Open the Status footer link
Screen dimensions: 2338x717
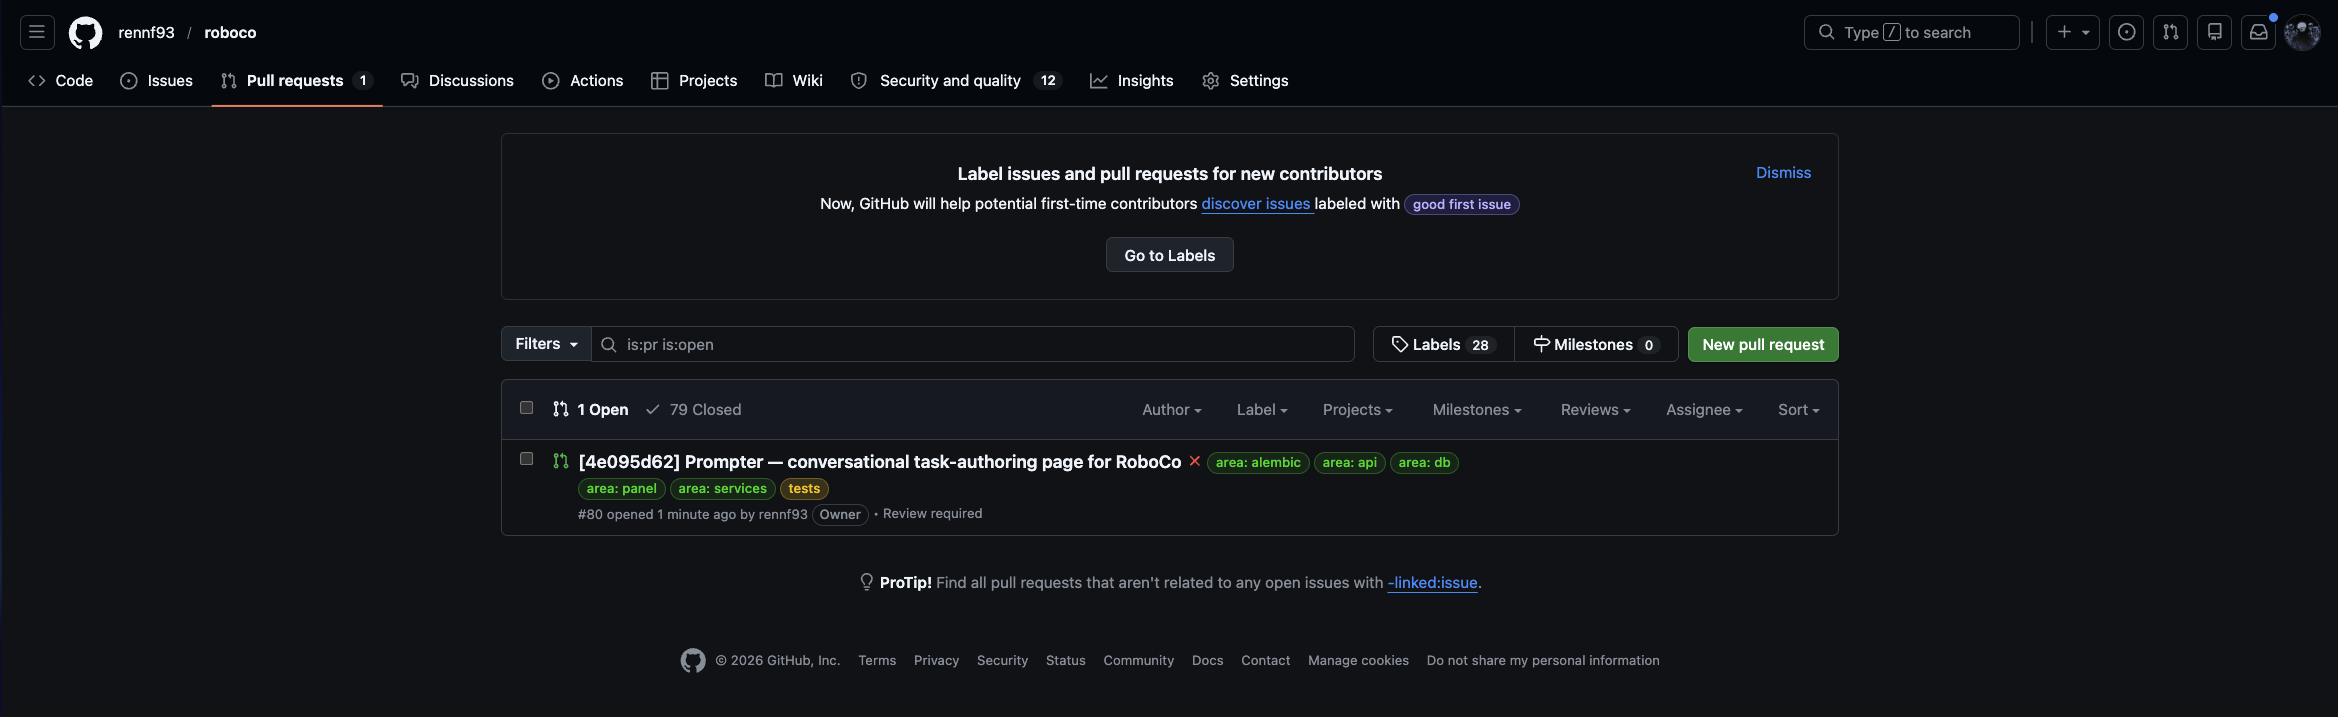(x=1065, y=661)
